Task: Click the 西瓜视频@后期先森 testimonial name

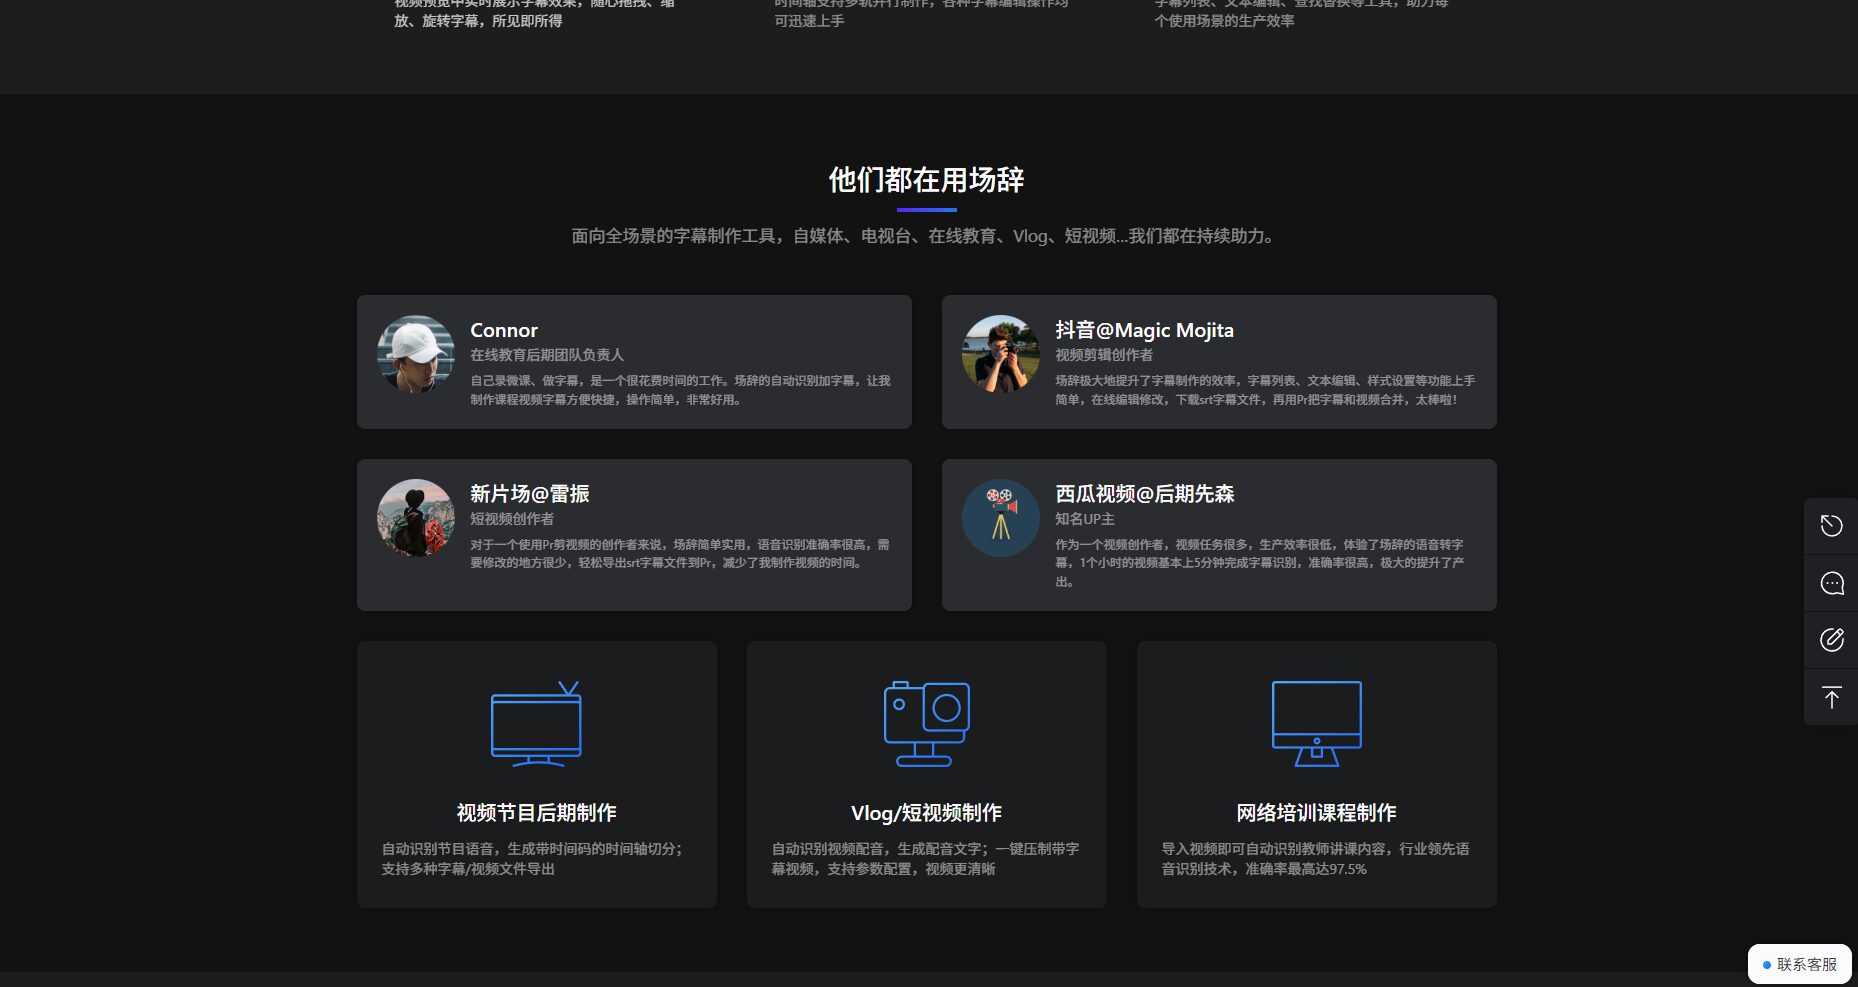Action: tap(1144, 494)
